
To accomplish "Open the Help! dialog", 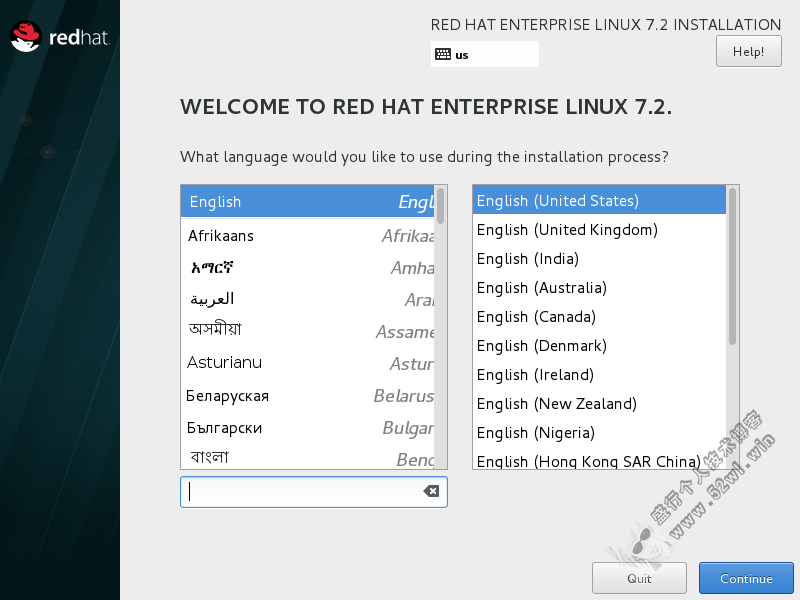I will point(748,52).
